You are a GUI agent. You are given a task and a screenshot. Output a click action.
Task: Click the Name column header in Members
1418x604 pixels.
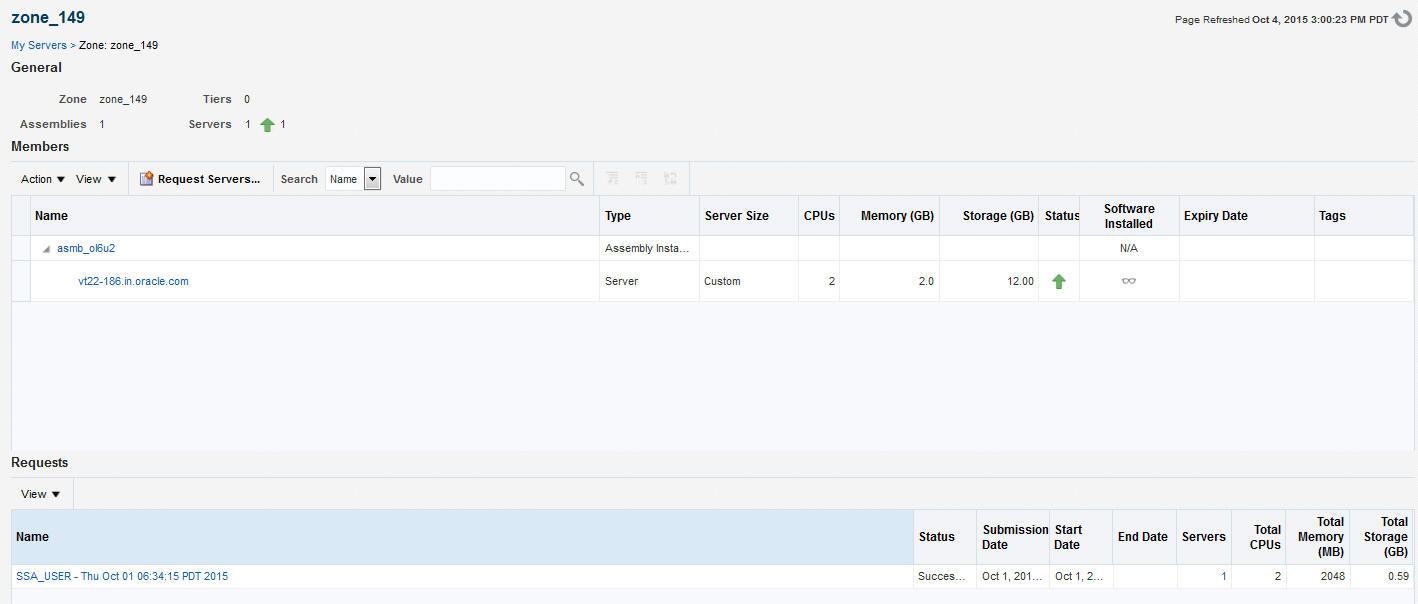tap(315, 216)
